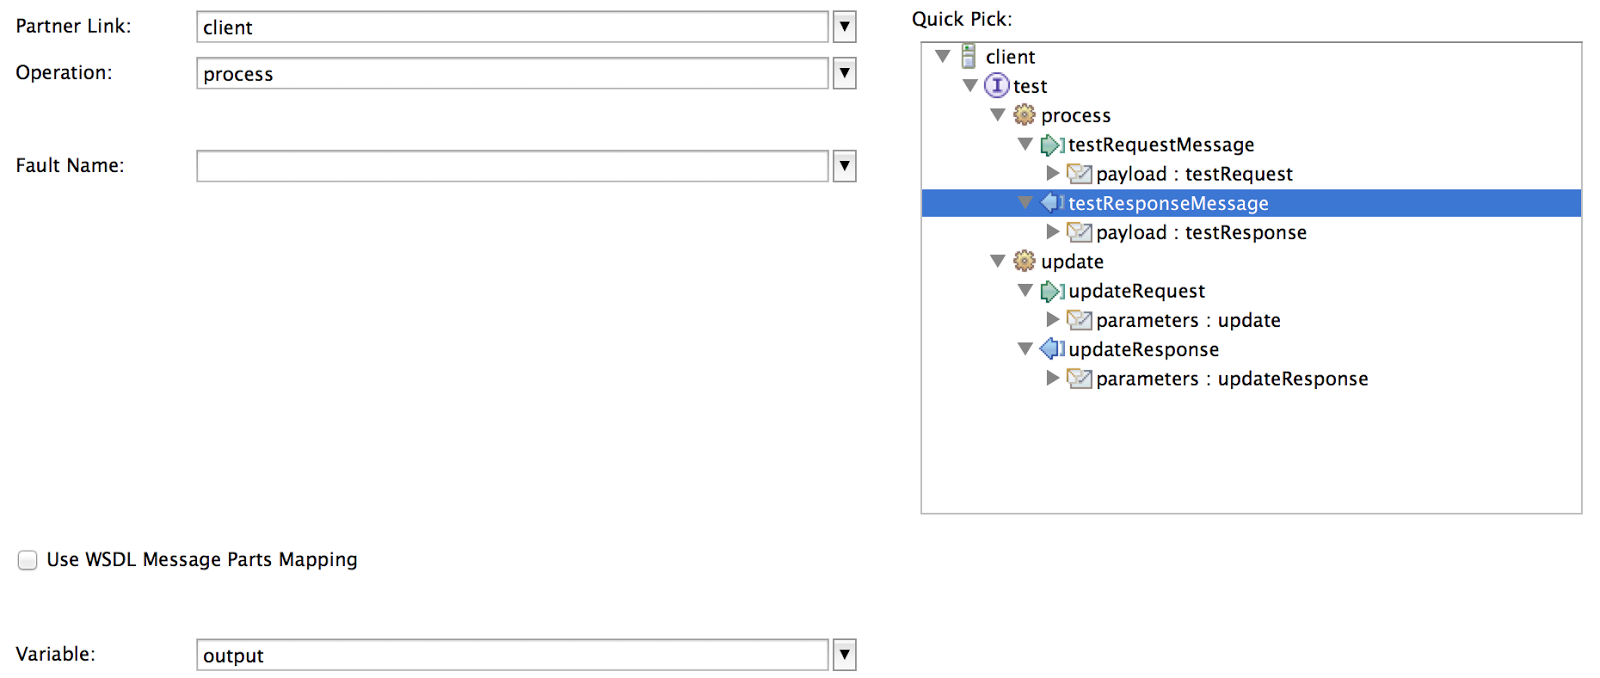This screenshot has height=678, width=1600.
Task: Click the process operation gear icon
Action: point(1024,115)
